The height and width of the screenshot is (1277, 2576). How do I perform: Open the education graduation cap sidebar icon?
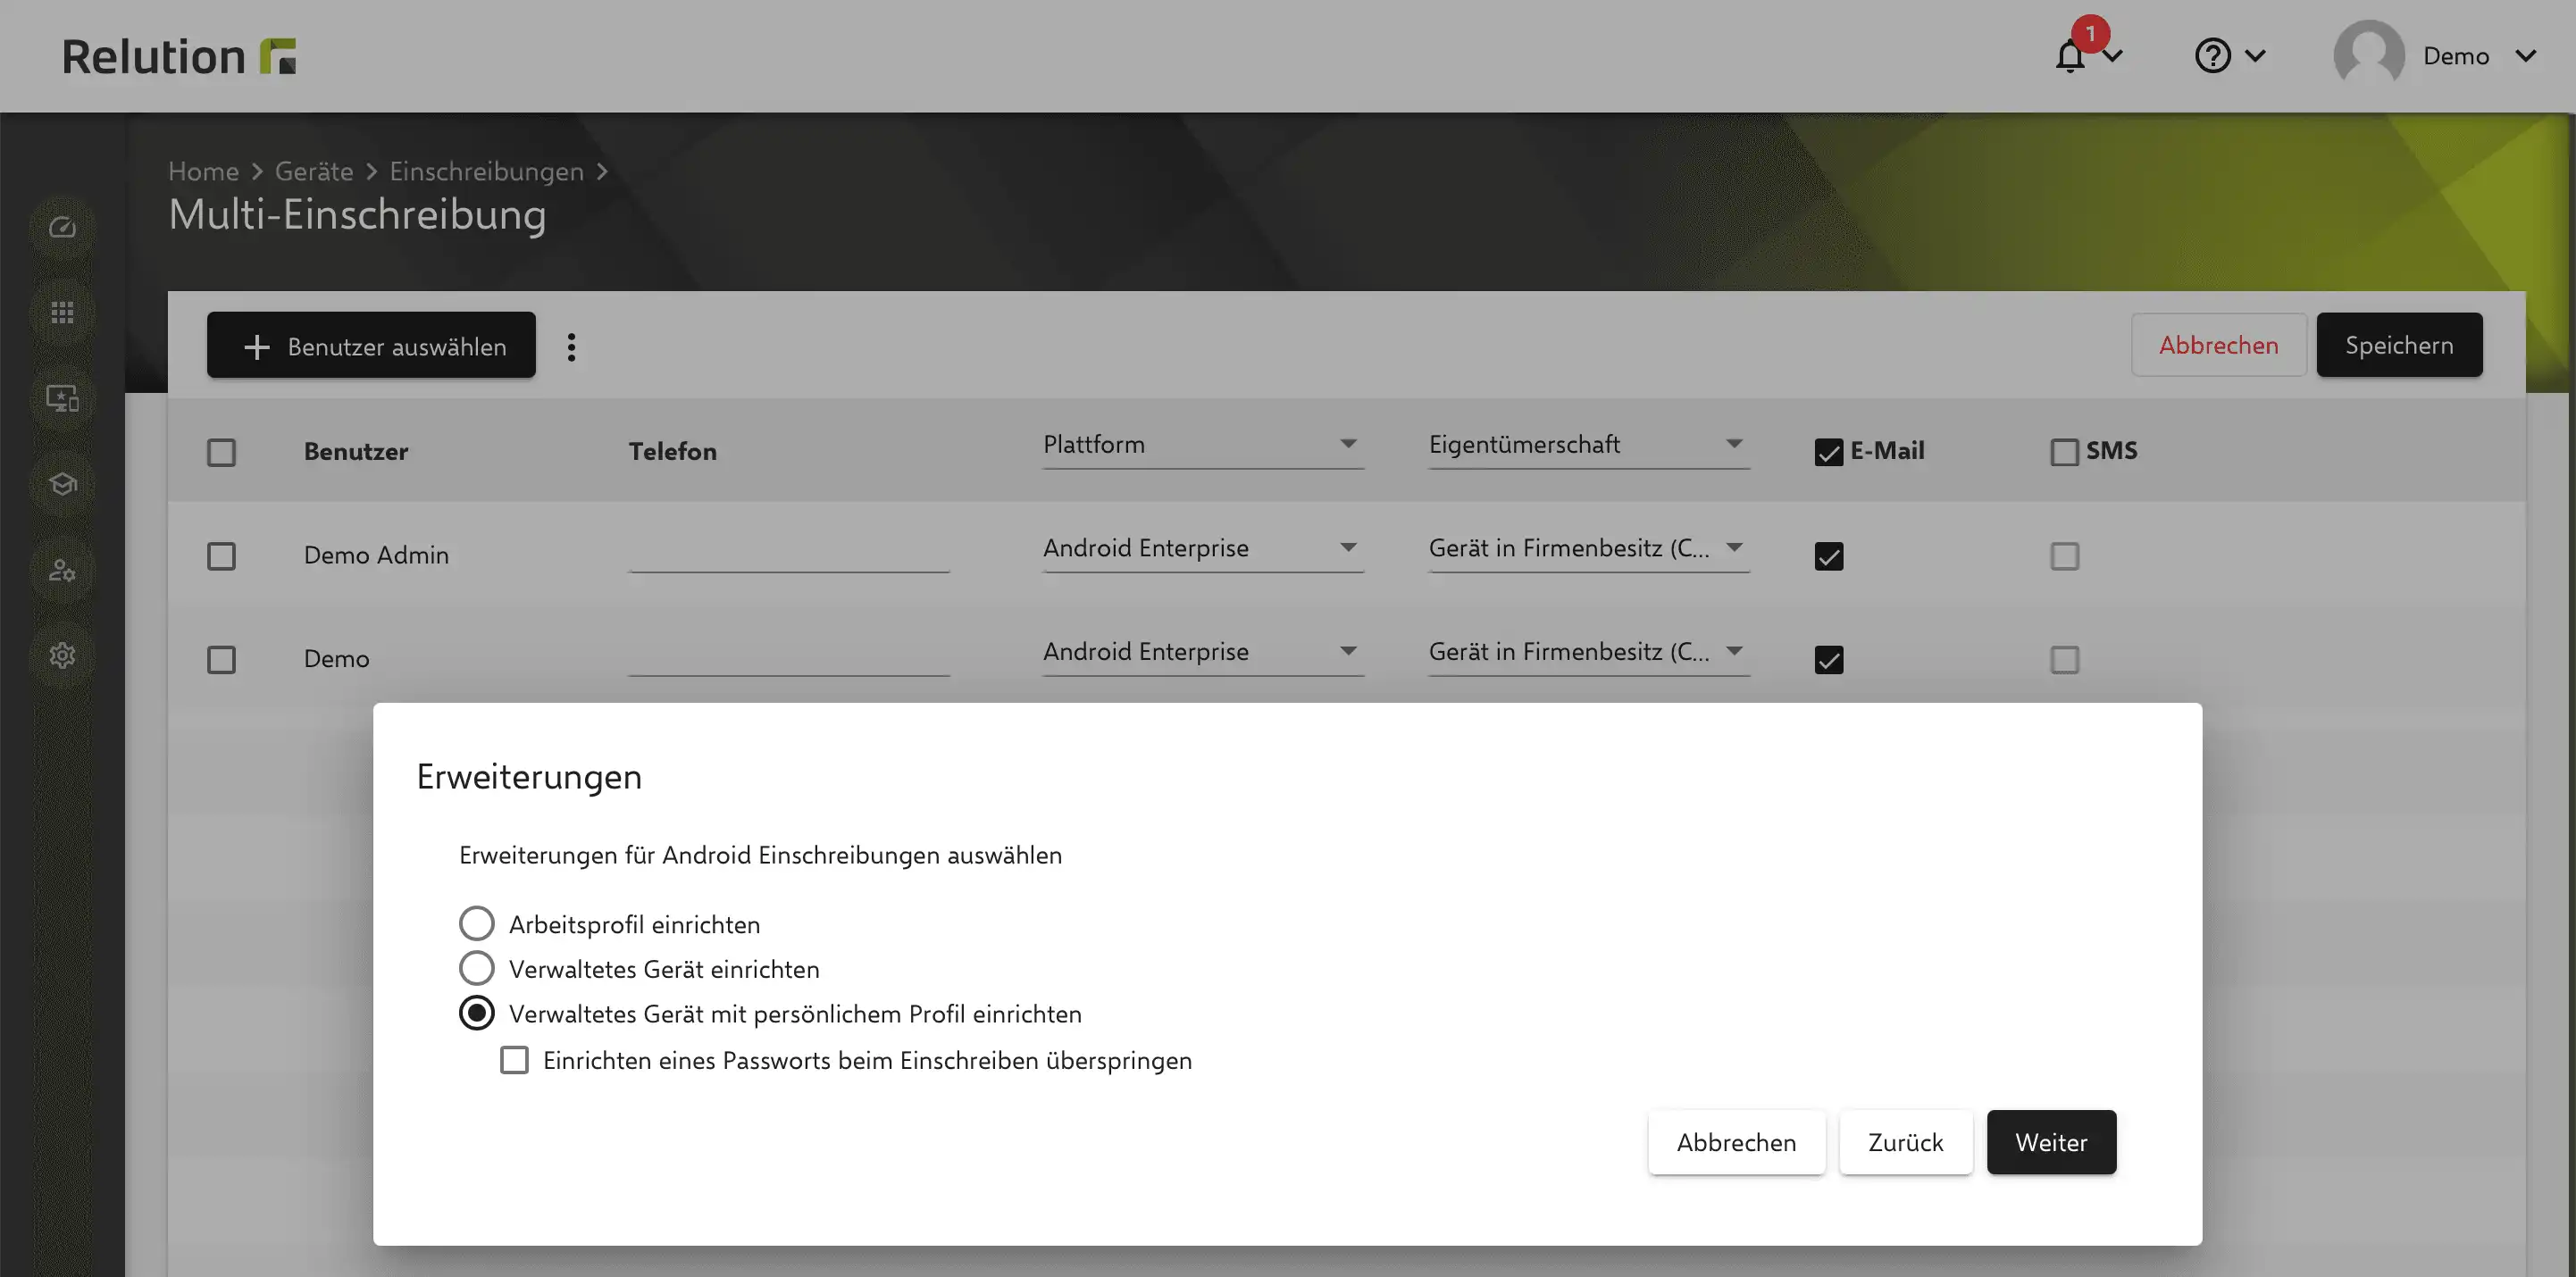pyautogui.click(x=62, y=485)
